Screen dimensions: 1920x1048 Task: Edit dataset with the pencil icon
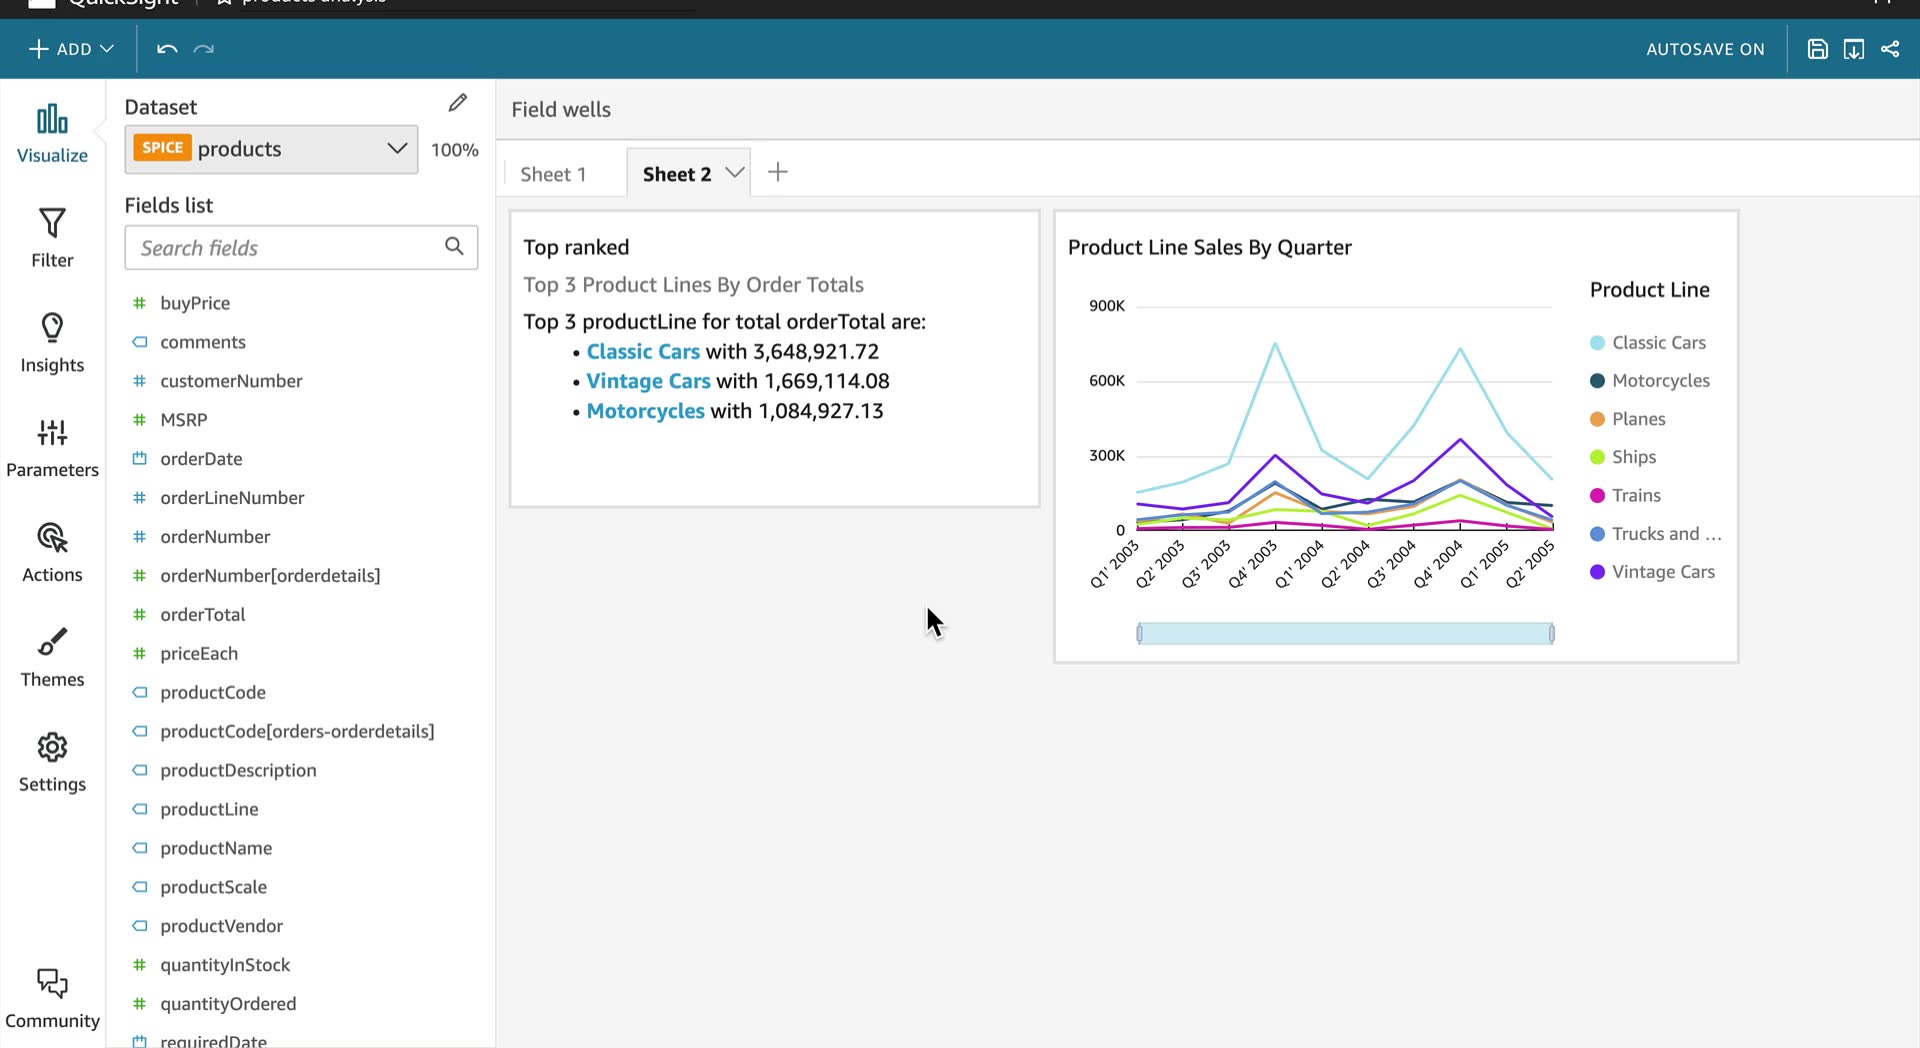tap(458, 103)
